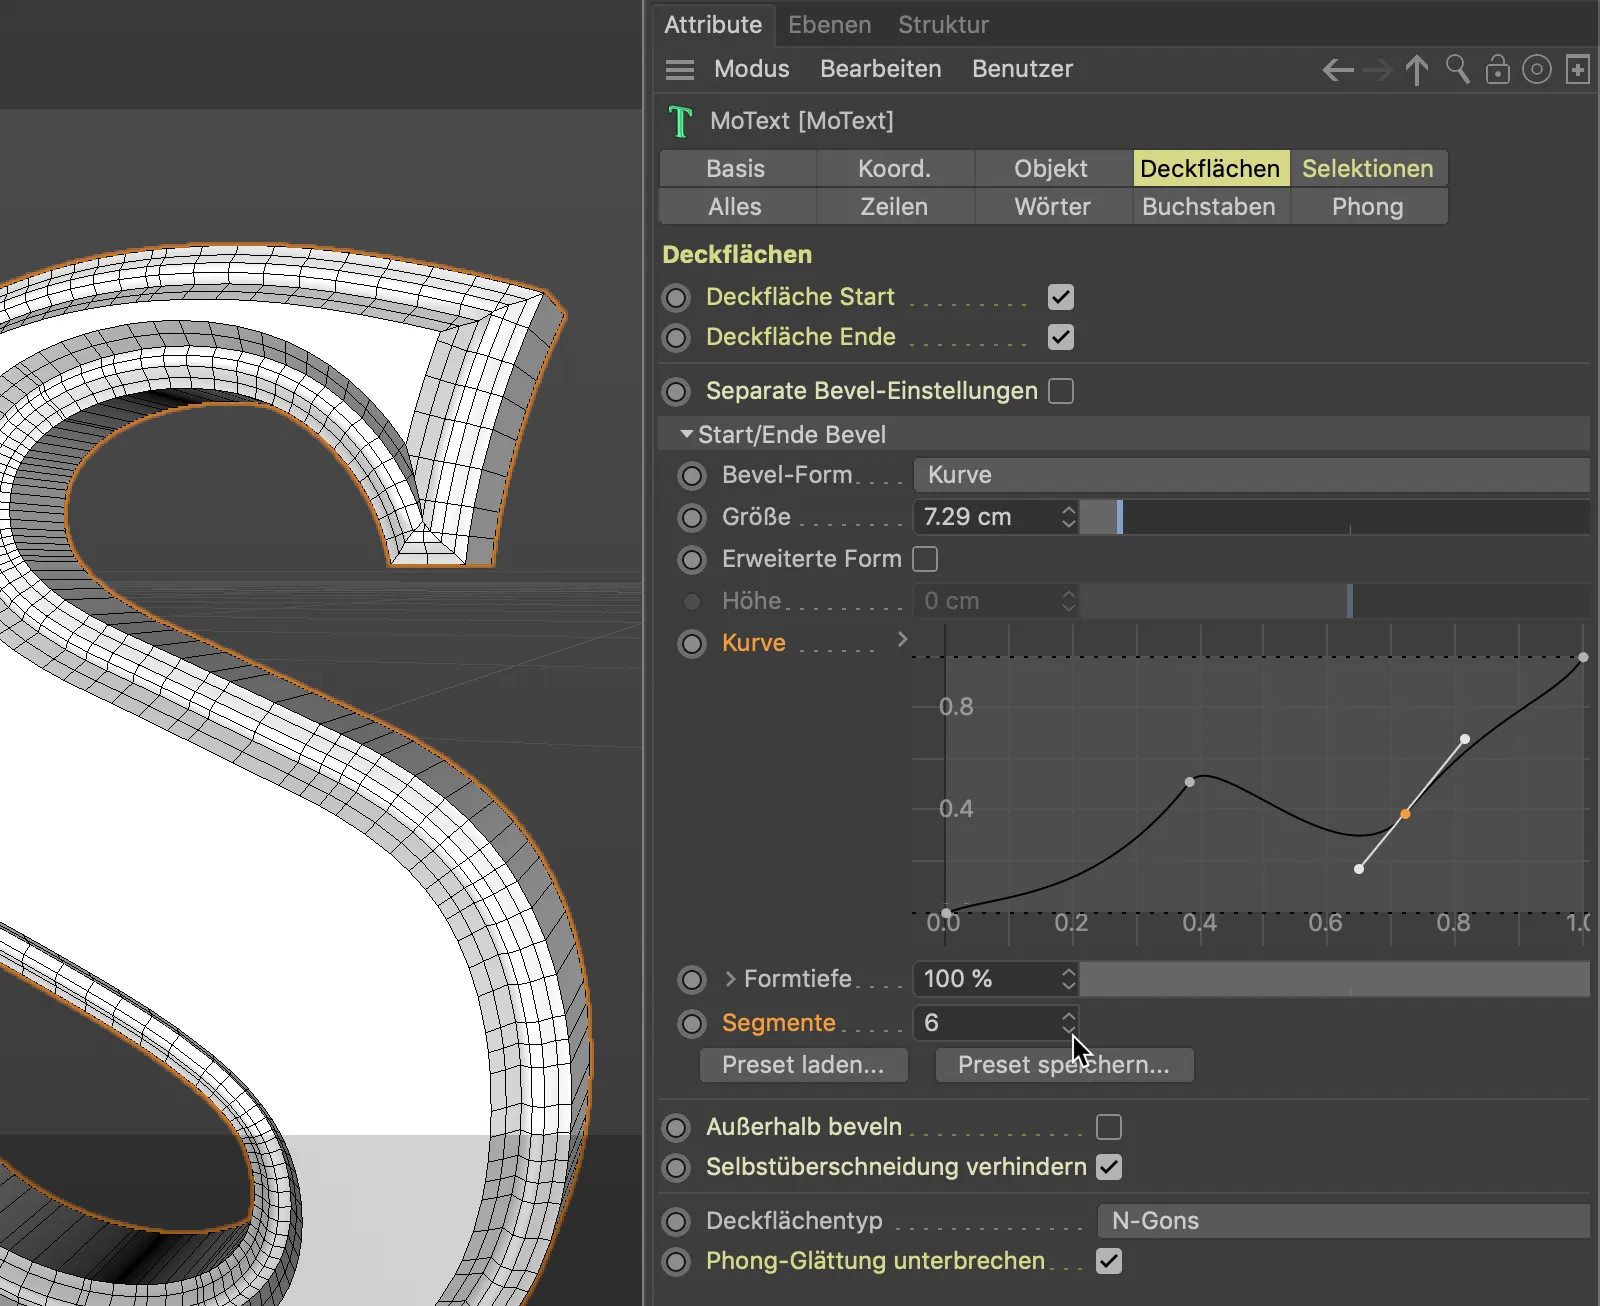Select the orange curve point in graph
The image size is (1600, 1306).
point(1405,814)
